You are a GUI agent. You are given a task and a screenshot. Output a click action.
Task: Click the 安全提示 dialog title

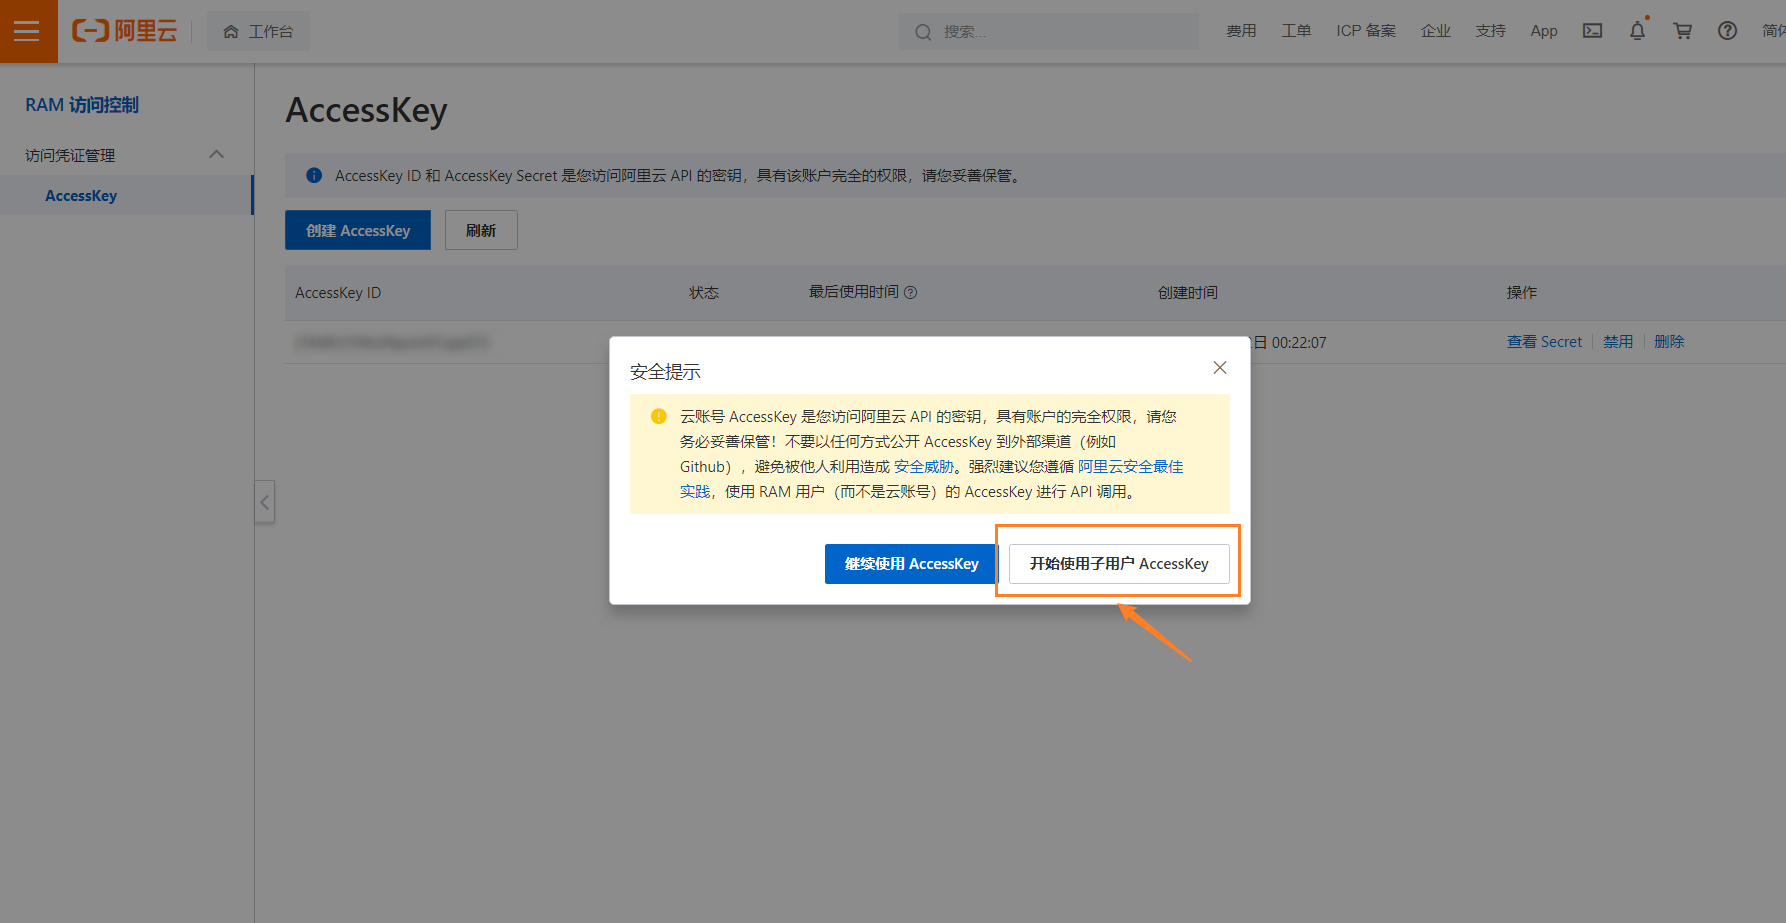[x=665, y=372]
